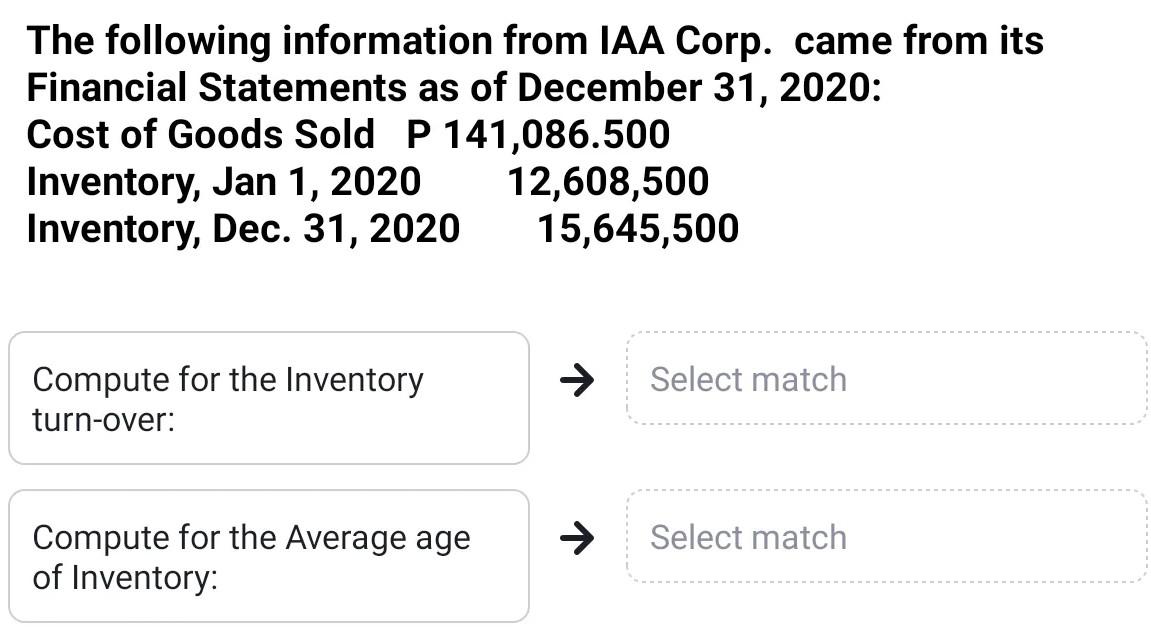Open the Average age "Select match" dropdown
1151x642 pixels.
click(886, 538)
